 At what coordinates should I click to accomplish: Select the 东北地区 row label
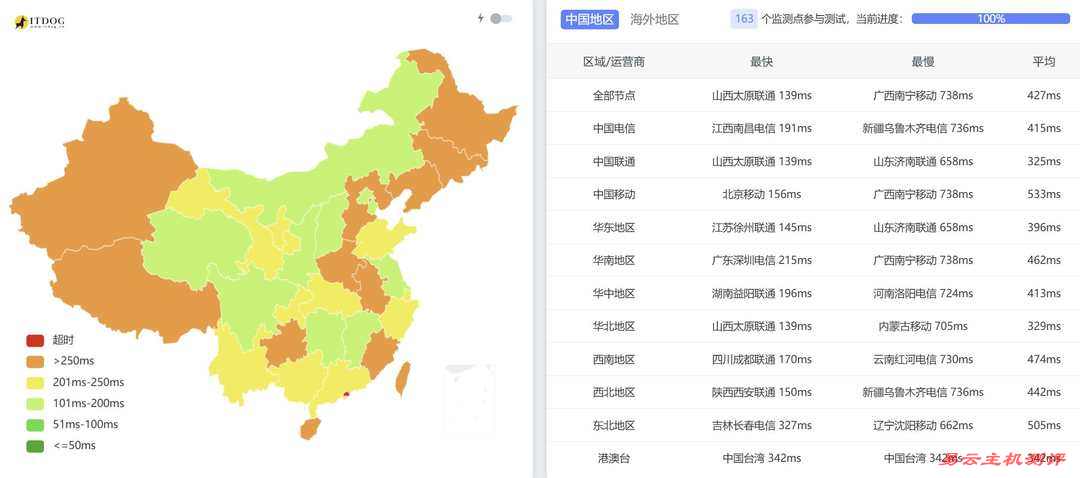click(614, 426)
